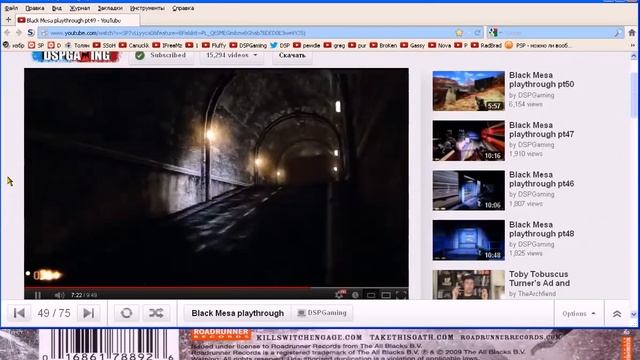Switch the player to small size

371,295
